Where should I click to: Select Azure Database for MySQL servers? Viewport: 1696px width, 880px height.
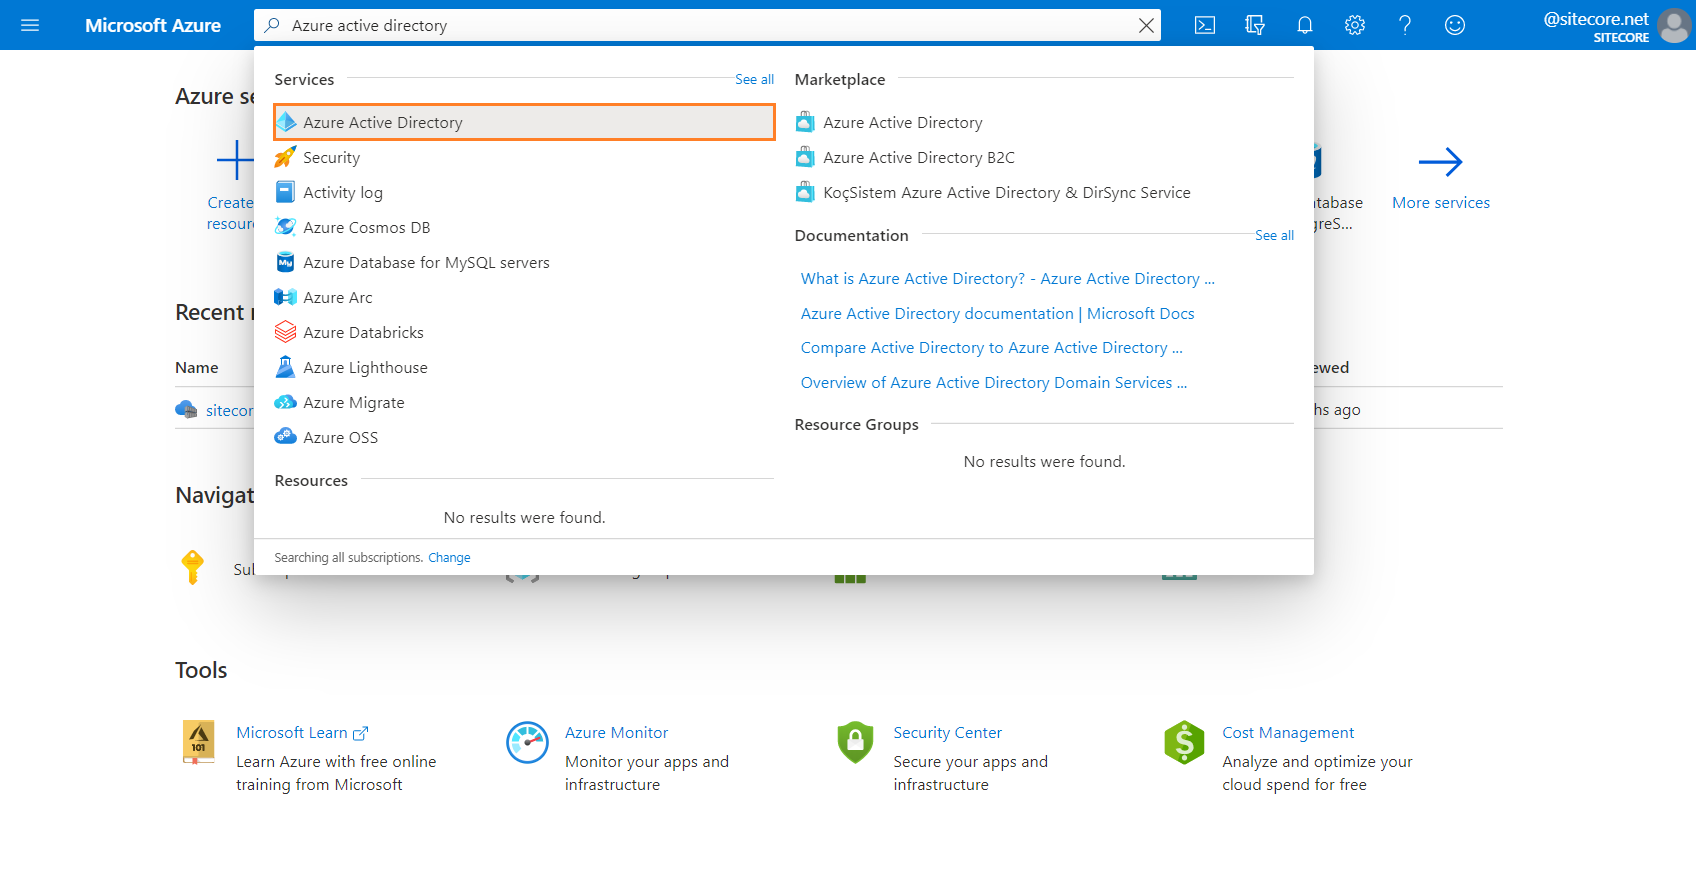click(x=524, y=262)
